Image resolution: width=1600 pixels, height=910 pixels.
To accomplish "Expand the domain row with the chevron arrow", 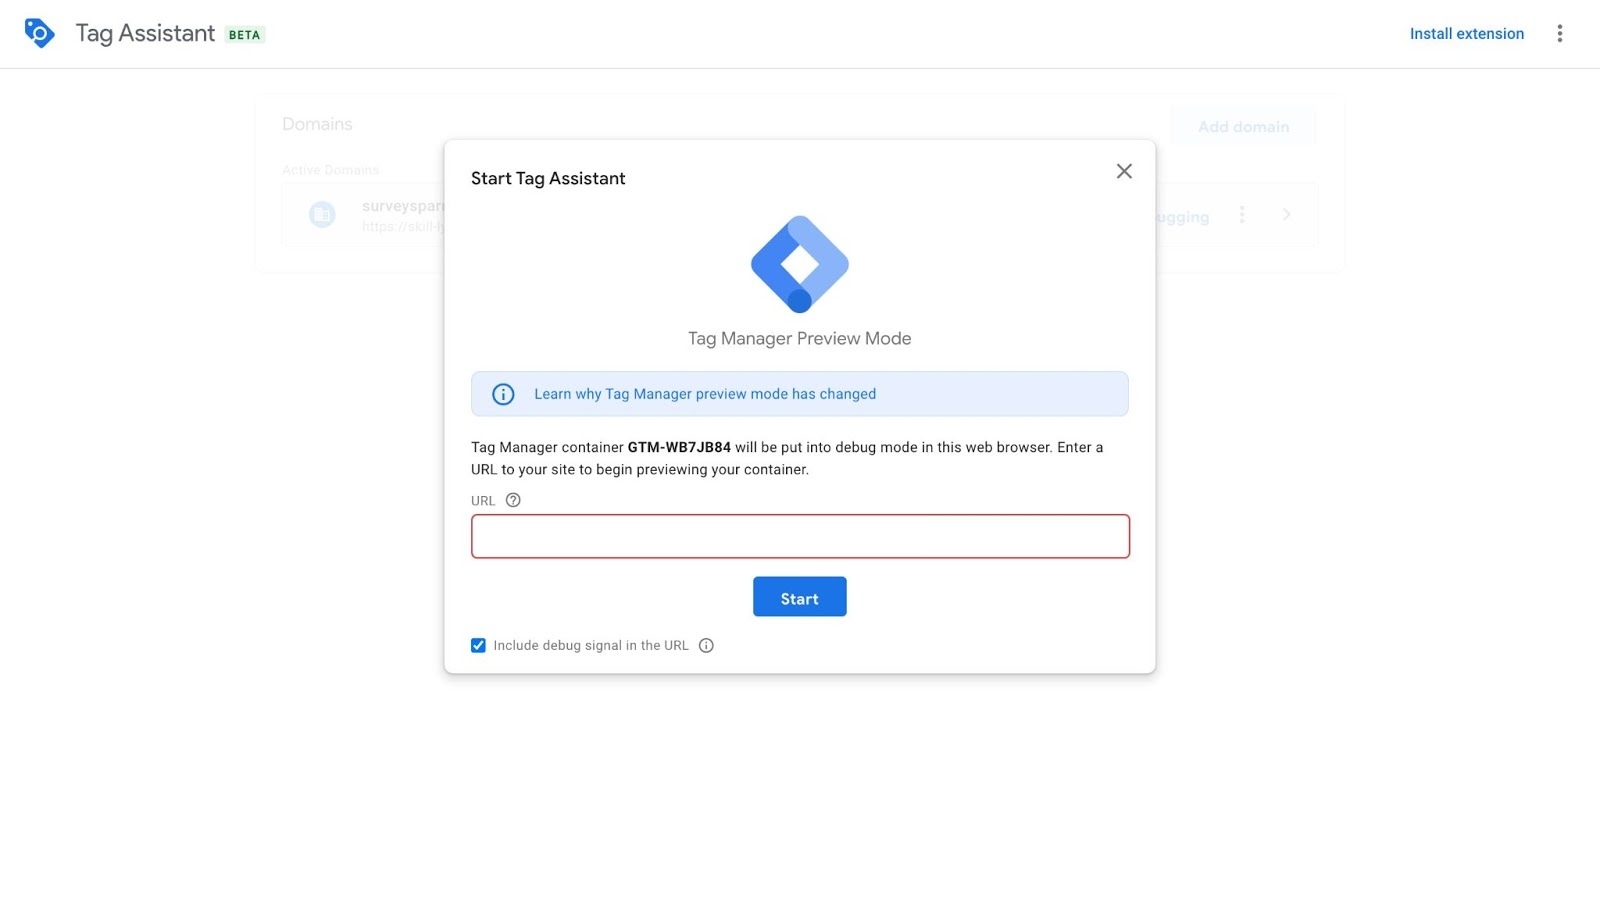I will click(x=1287, y=215).
